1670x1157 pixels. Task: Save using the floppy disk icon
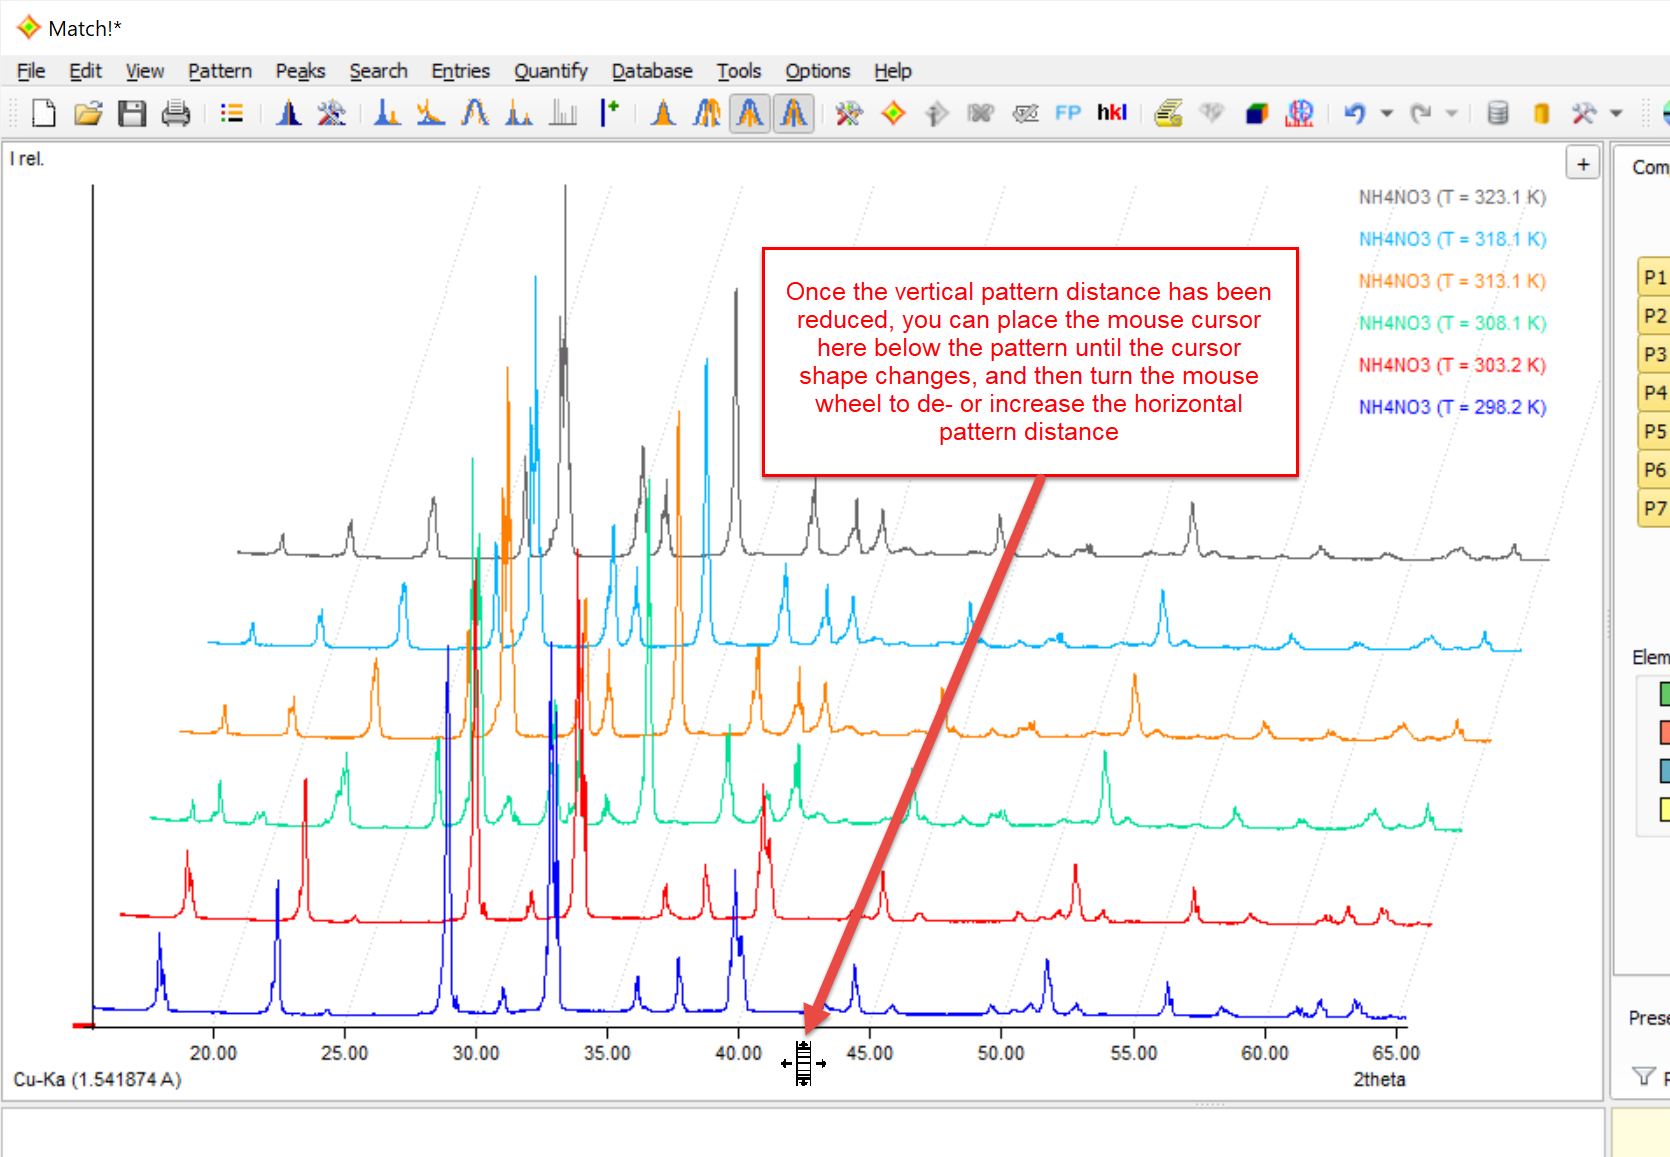(132, 113)
